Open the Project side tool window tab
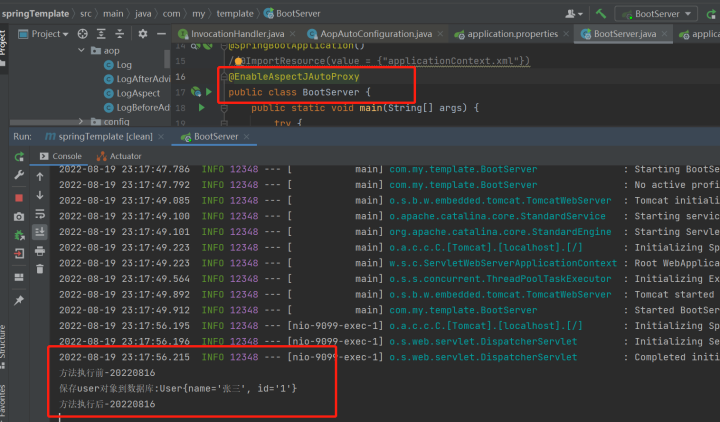The width and height of the screenshot is (720, 422). pos(3,46)
